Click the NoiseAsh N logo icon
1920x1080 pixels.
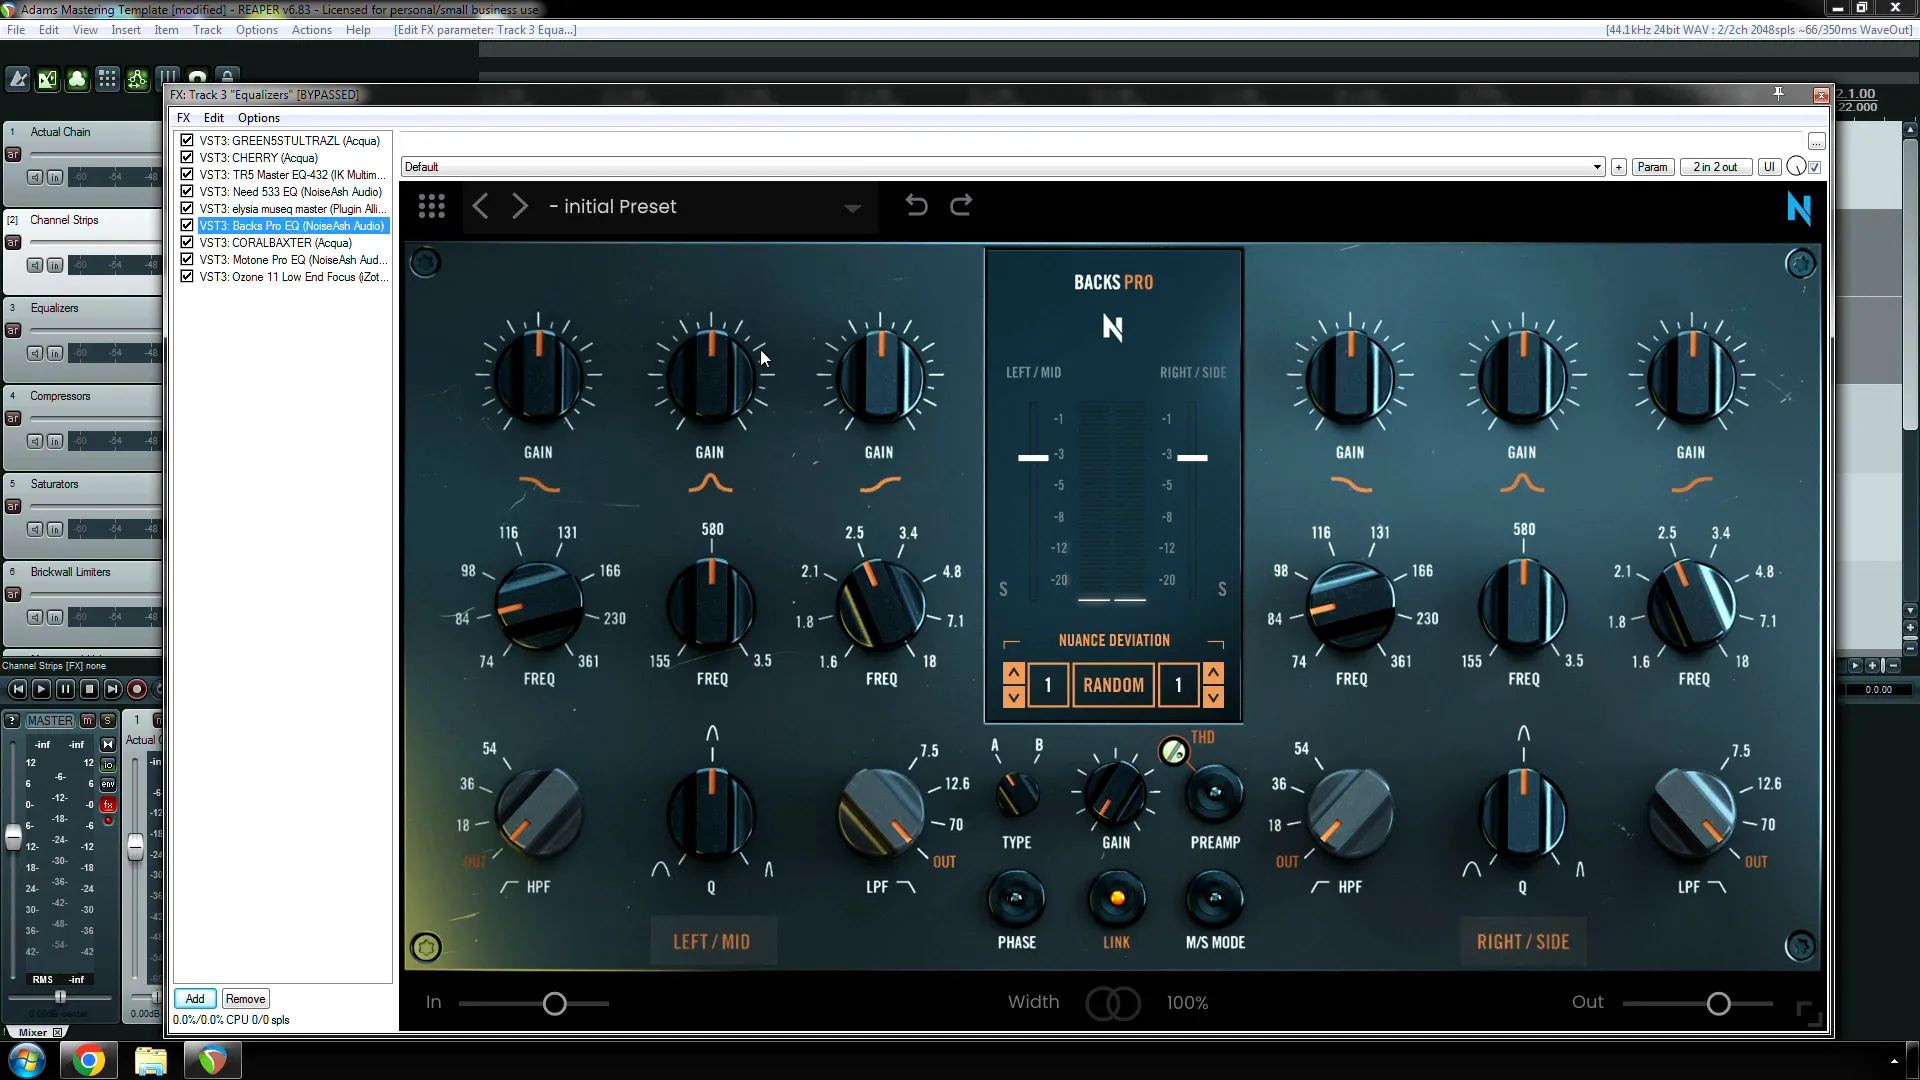[1798, 208]
